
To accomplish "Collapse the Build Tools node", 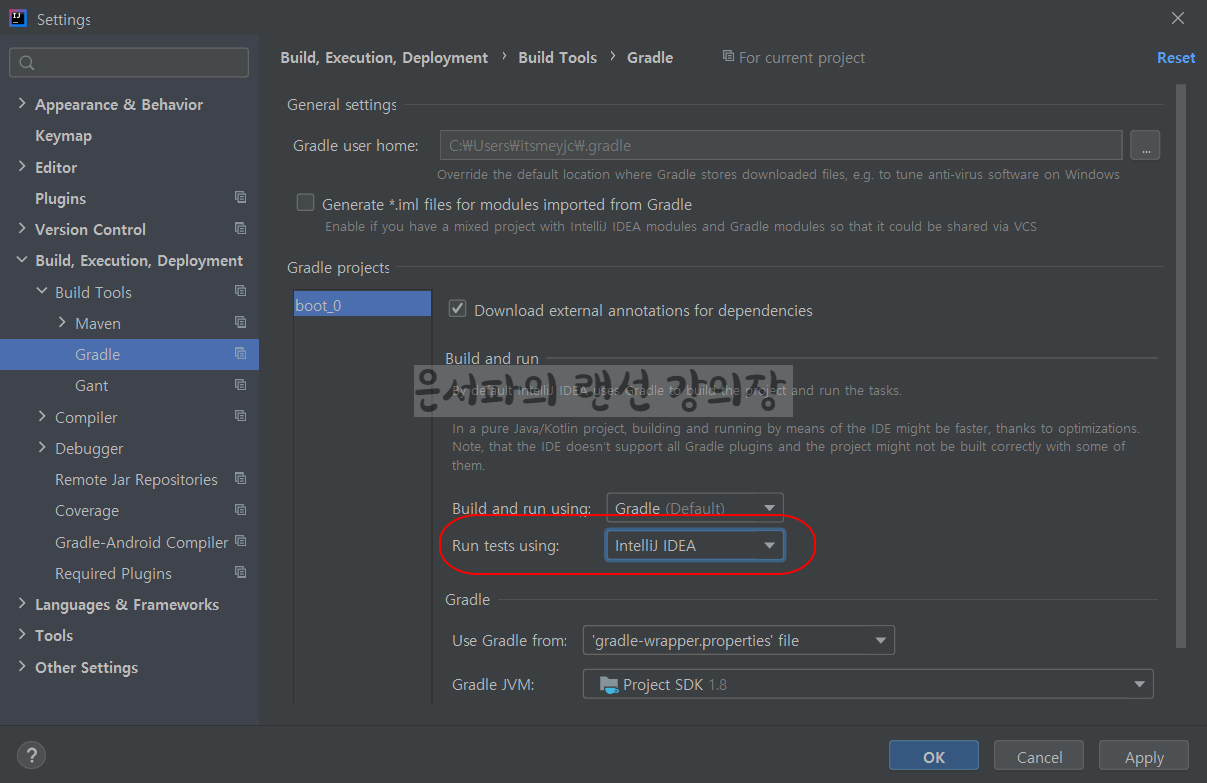I will 42,291.
